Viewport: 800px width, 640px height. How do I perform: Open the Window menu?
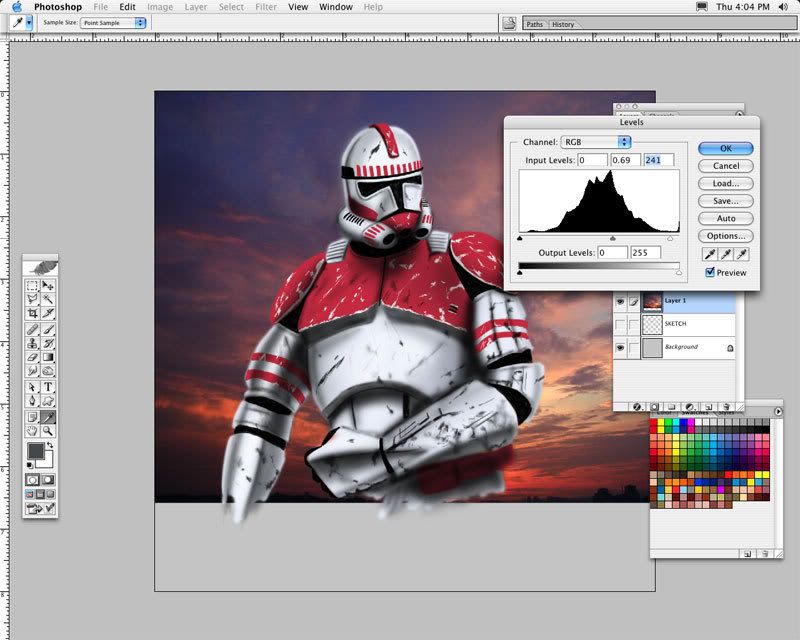(x=336, y=7)
